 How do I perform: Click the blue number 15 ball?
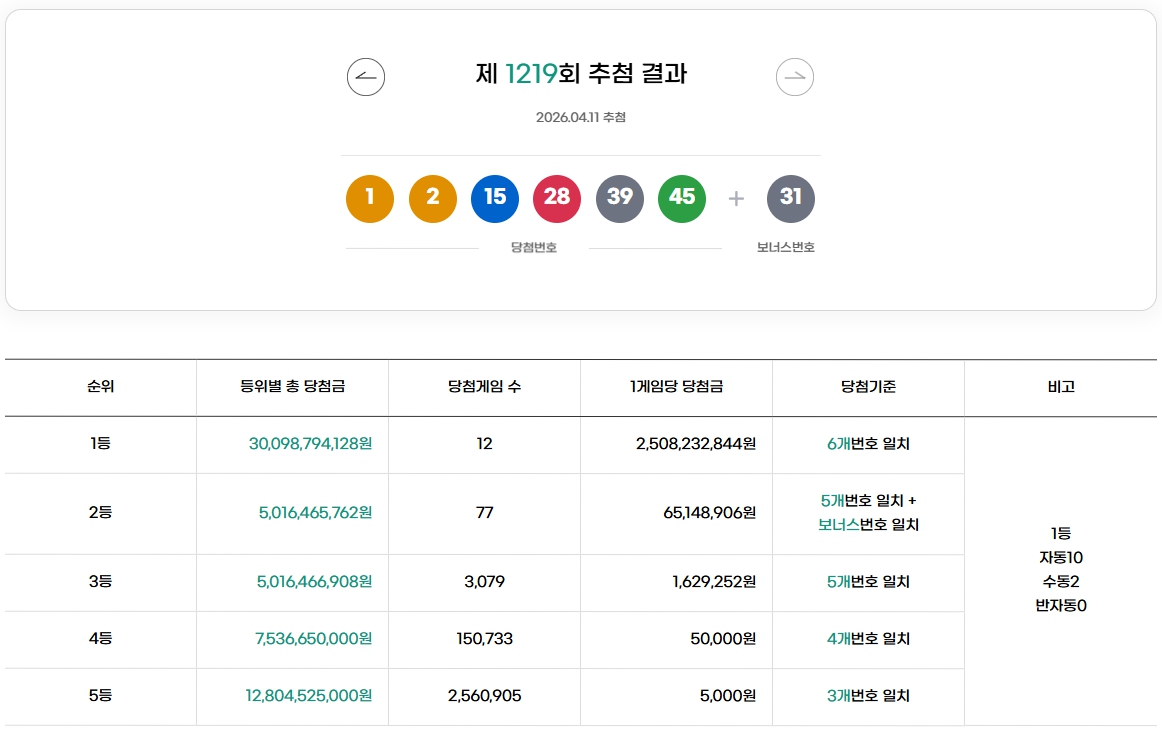(494, 198)
